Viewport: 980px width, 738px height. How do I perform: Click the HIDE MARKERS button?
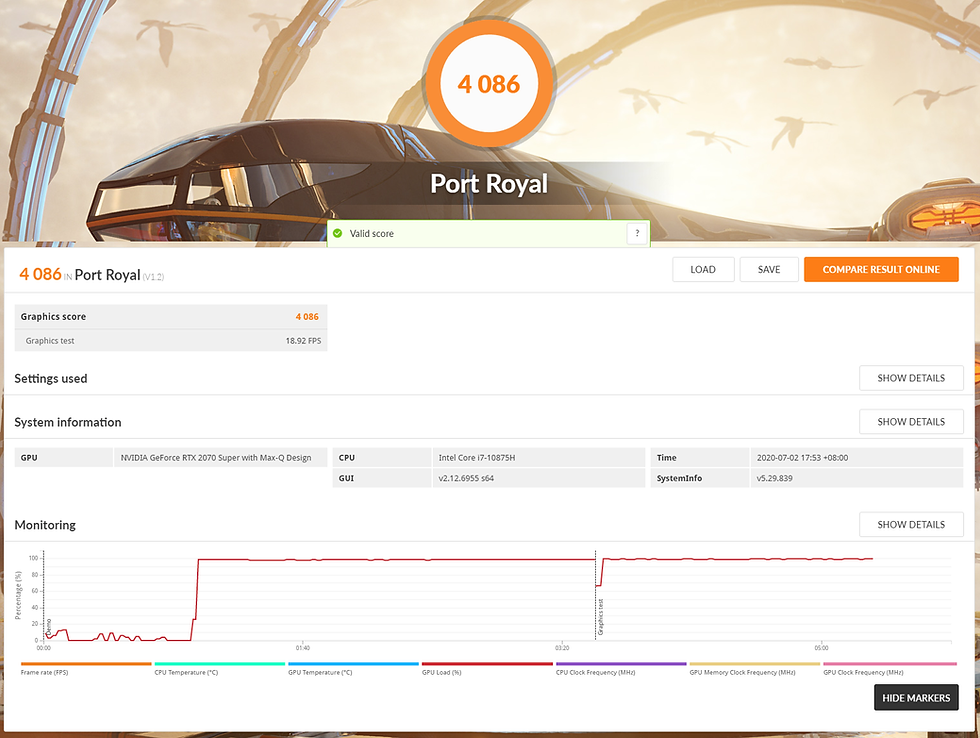(916, 698)
